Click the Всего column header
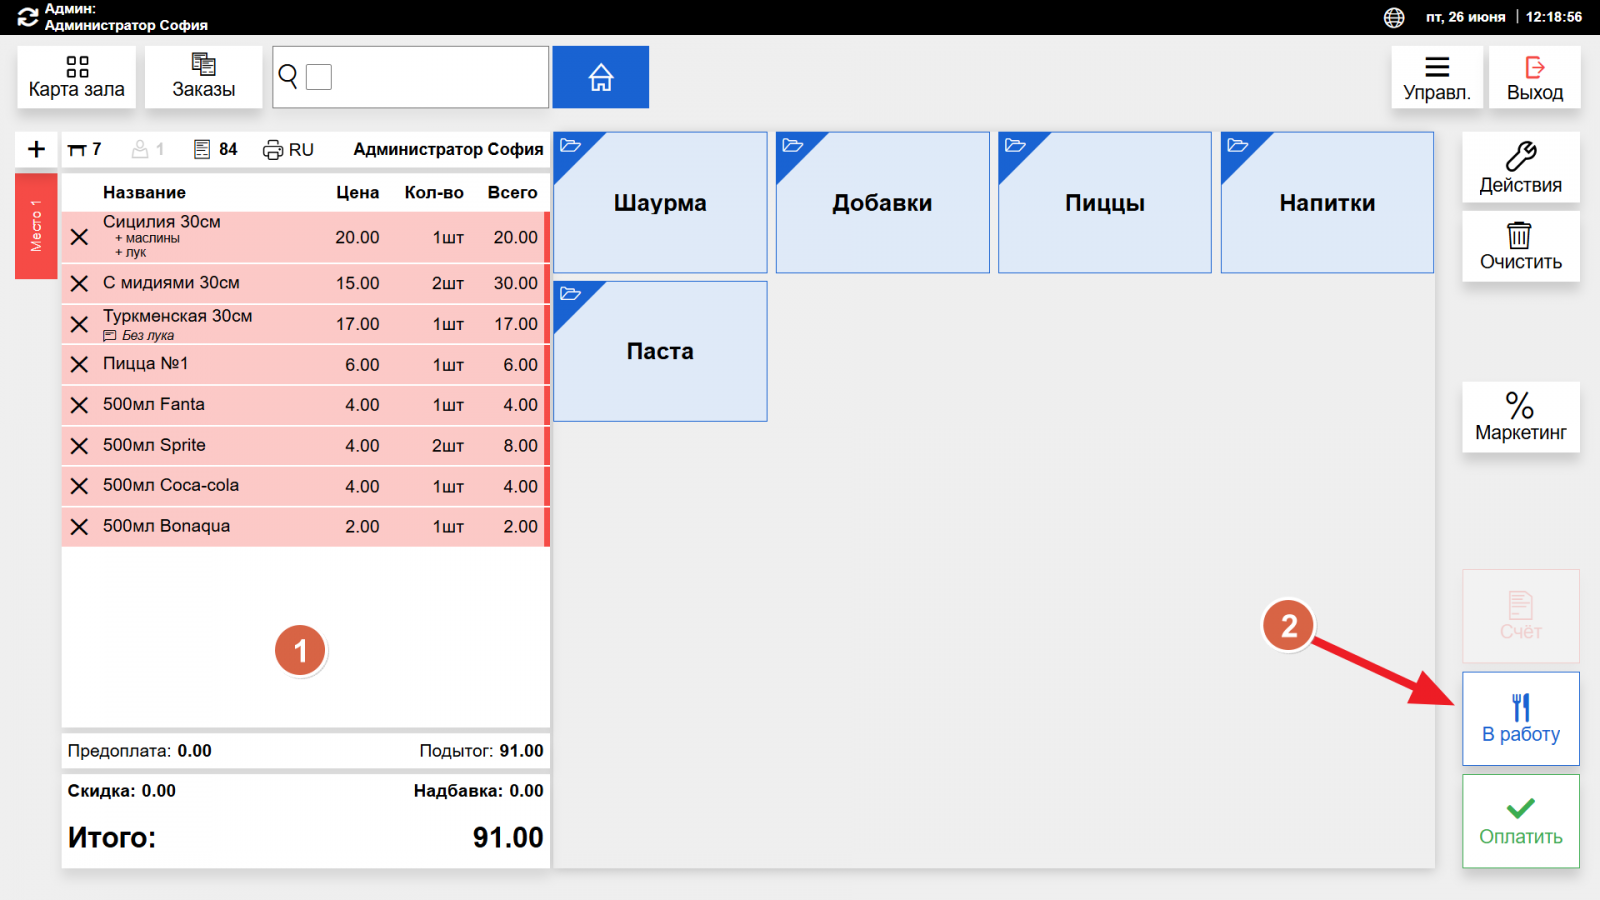Image resolution: width=1600 pixels, height=900 pixels. tap(513, 193)
